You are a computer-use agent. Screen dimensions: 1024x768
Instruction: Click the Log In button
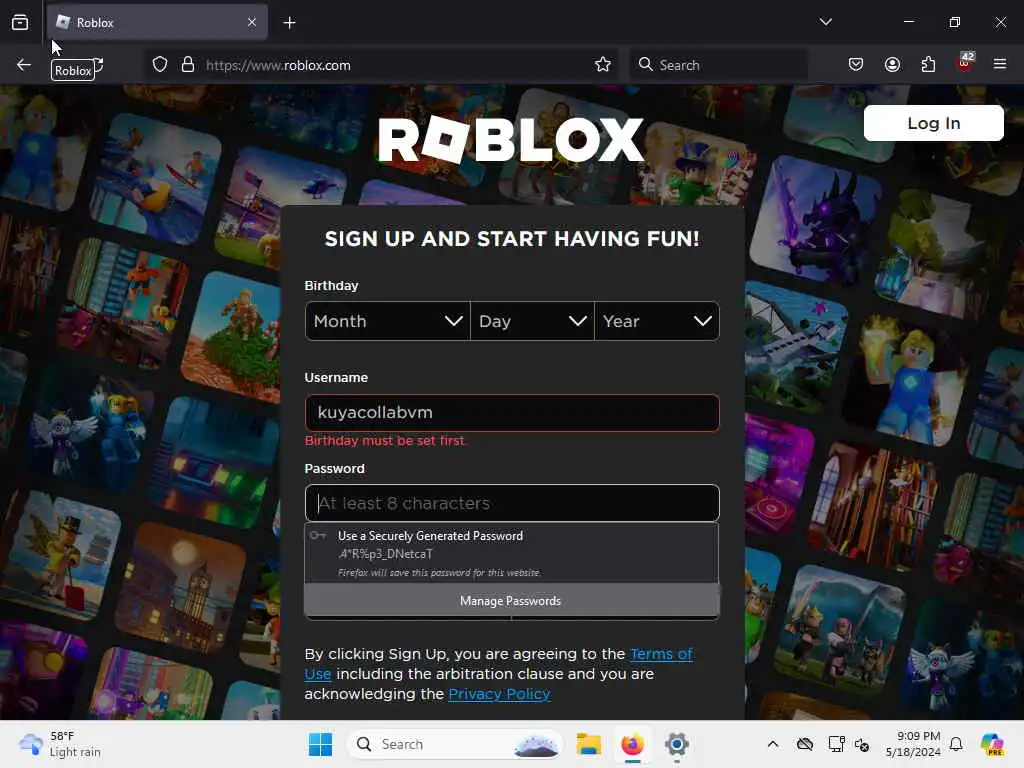click(x=933, y=123)
